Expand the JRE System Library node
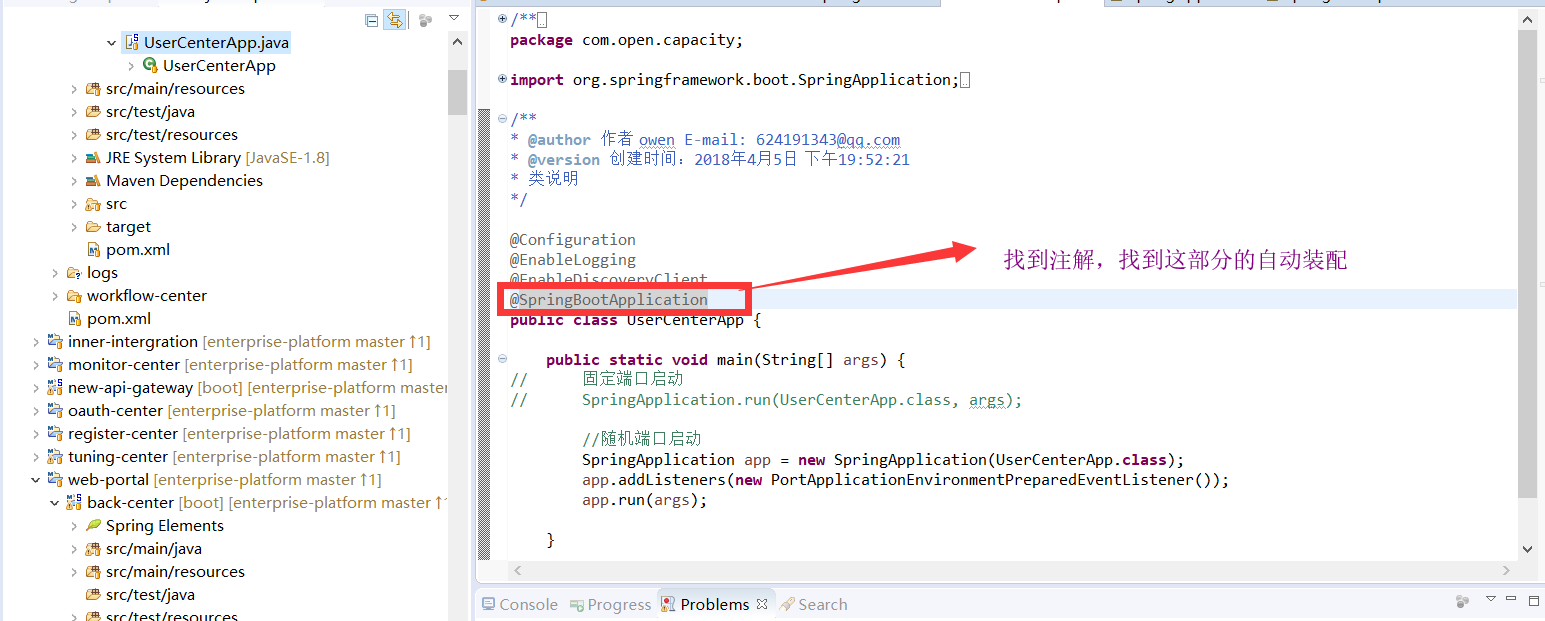 coord(74,158)
